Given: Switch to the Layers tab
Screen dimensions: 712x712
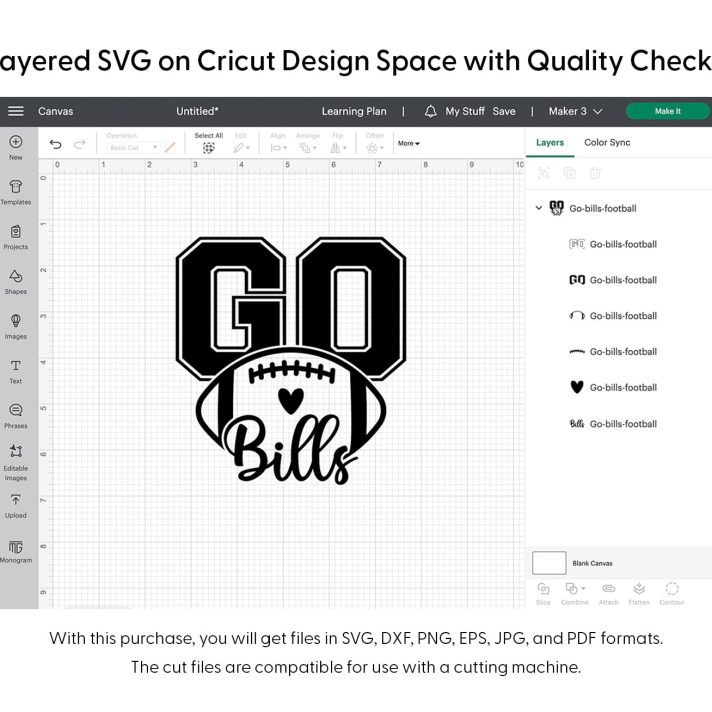Looking at the screenshot, I should pyautogui.click(x=550, y=143).
